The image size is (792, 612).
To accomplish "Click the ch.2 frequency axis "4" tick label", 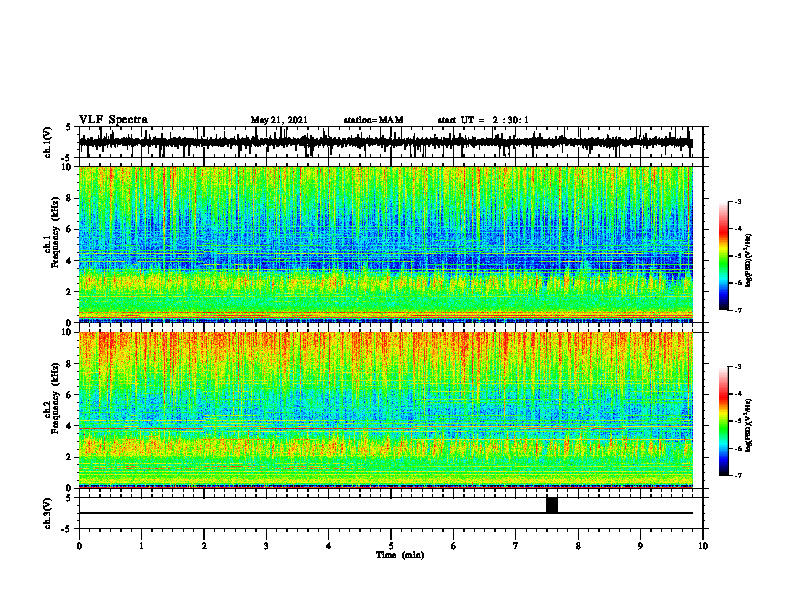I will pyautogui.click(x=70, y=426).
